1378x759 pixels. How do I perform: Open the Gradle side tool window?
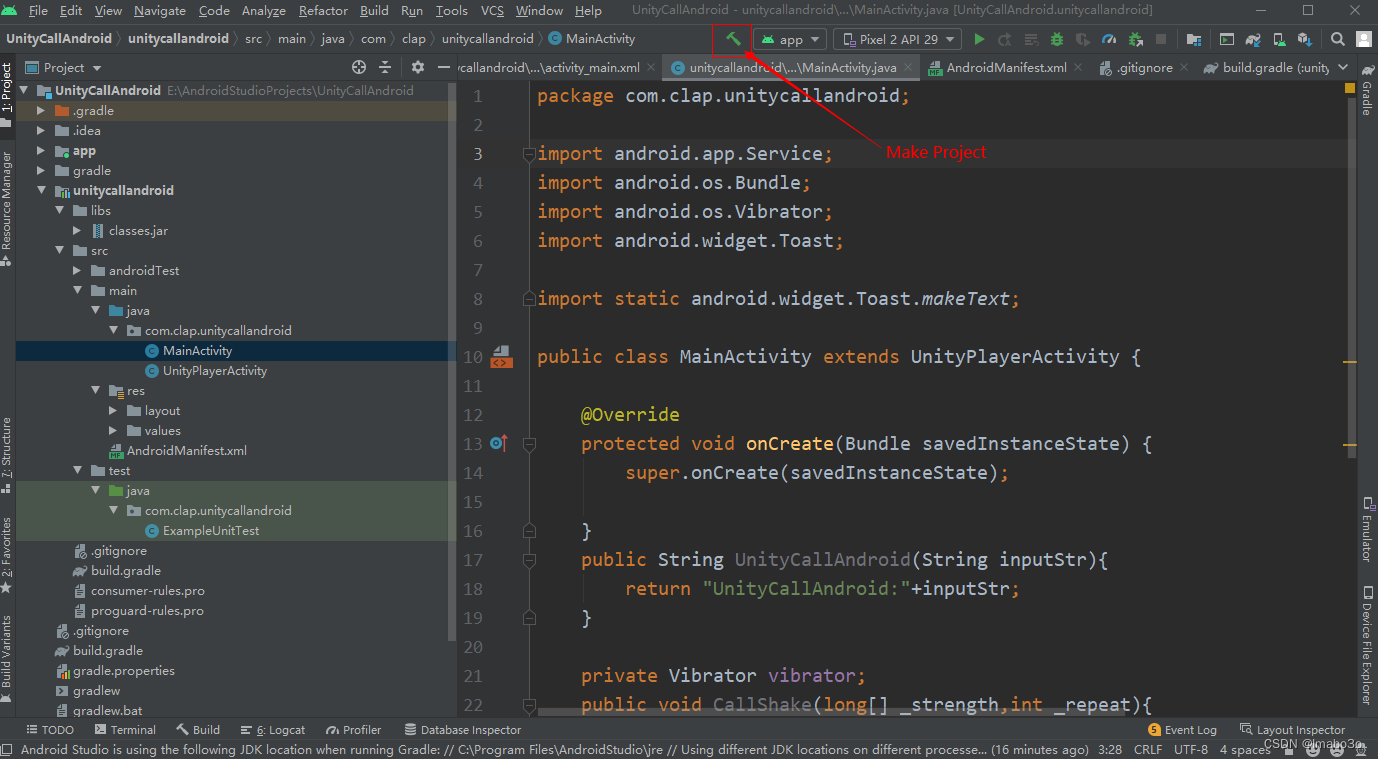point(1366,92)
